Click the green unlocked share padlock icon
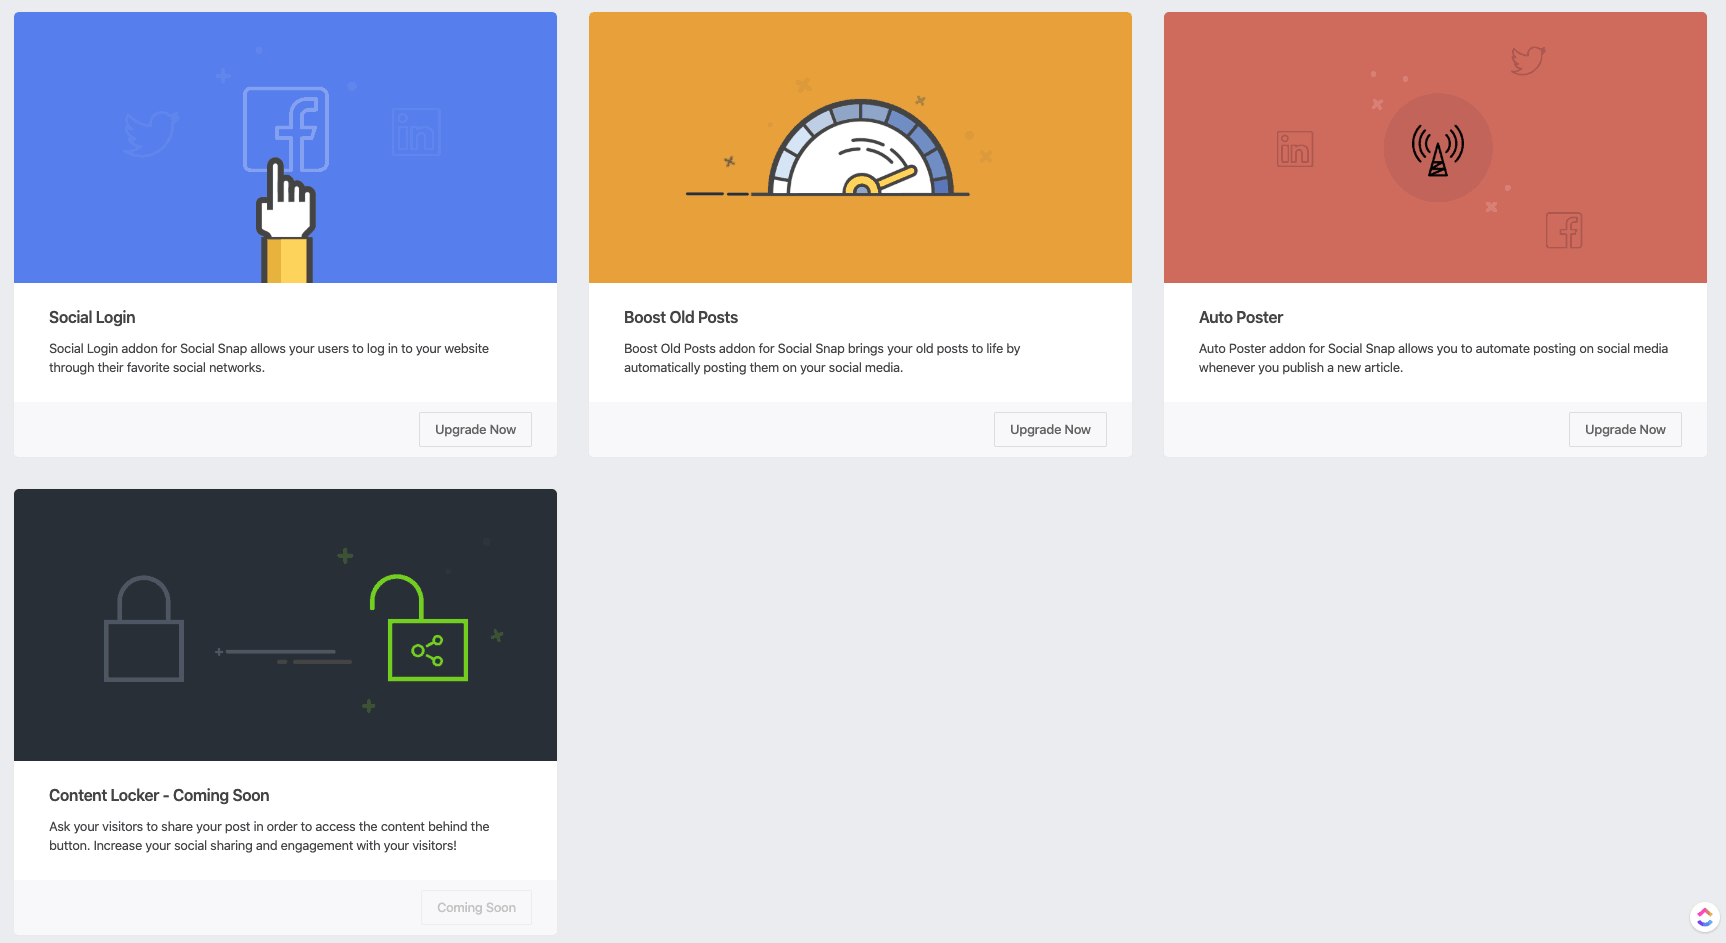1726x943 pixels. (x=425, y=632)
